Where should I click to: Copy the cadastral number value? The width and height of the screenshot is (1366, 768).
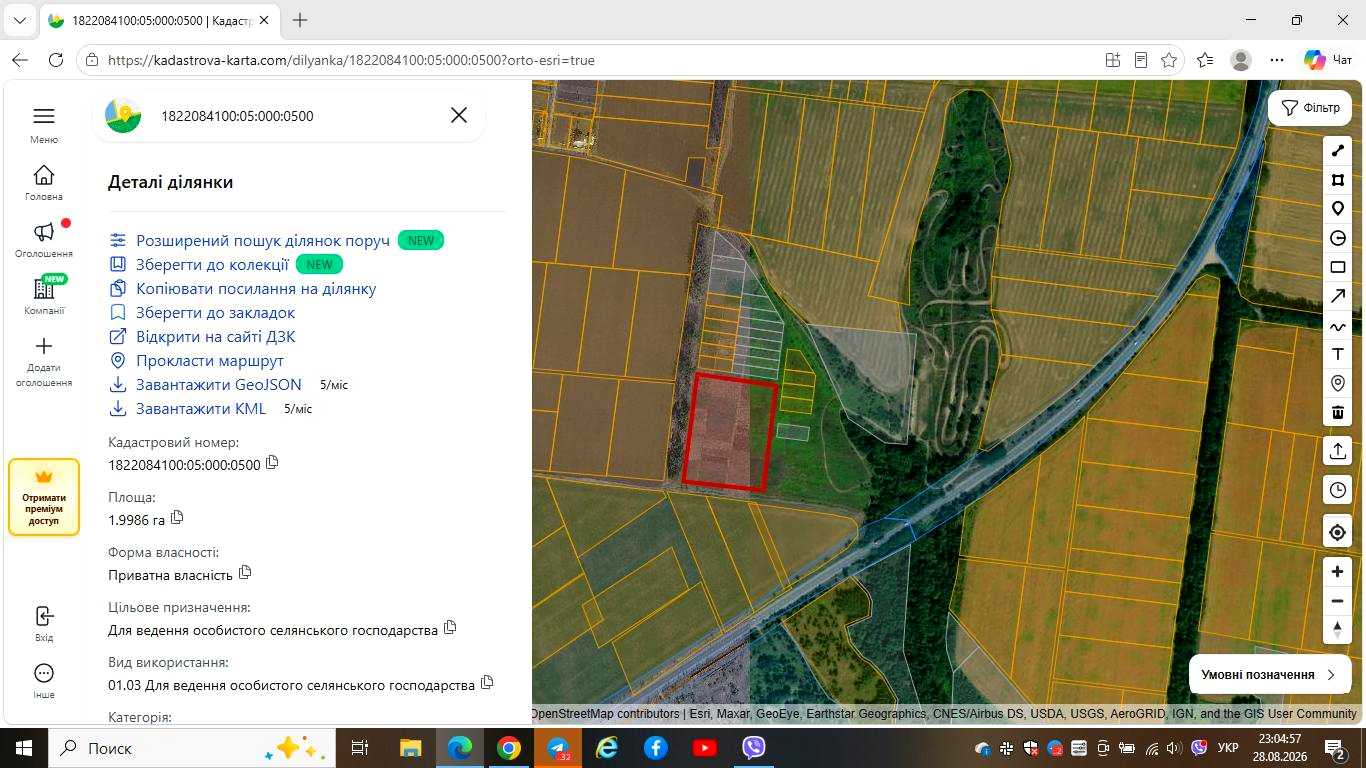[272, 463]
